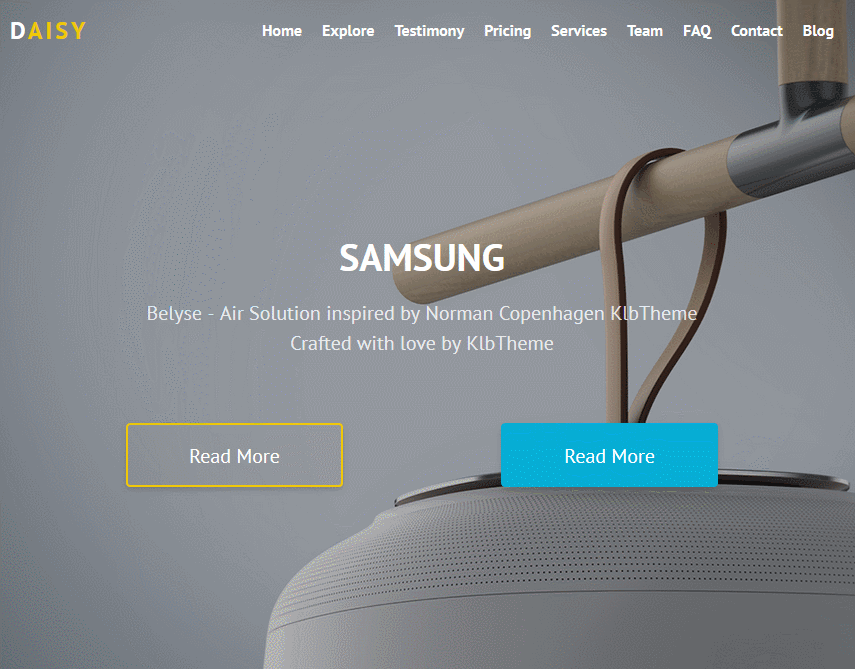Click the blue Read More button
Viewport: 855px width, 669px height.
point(609,455)
